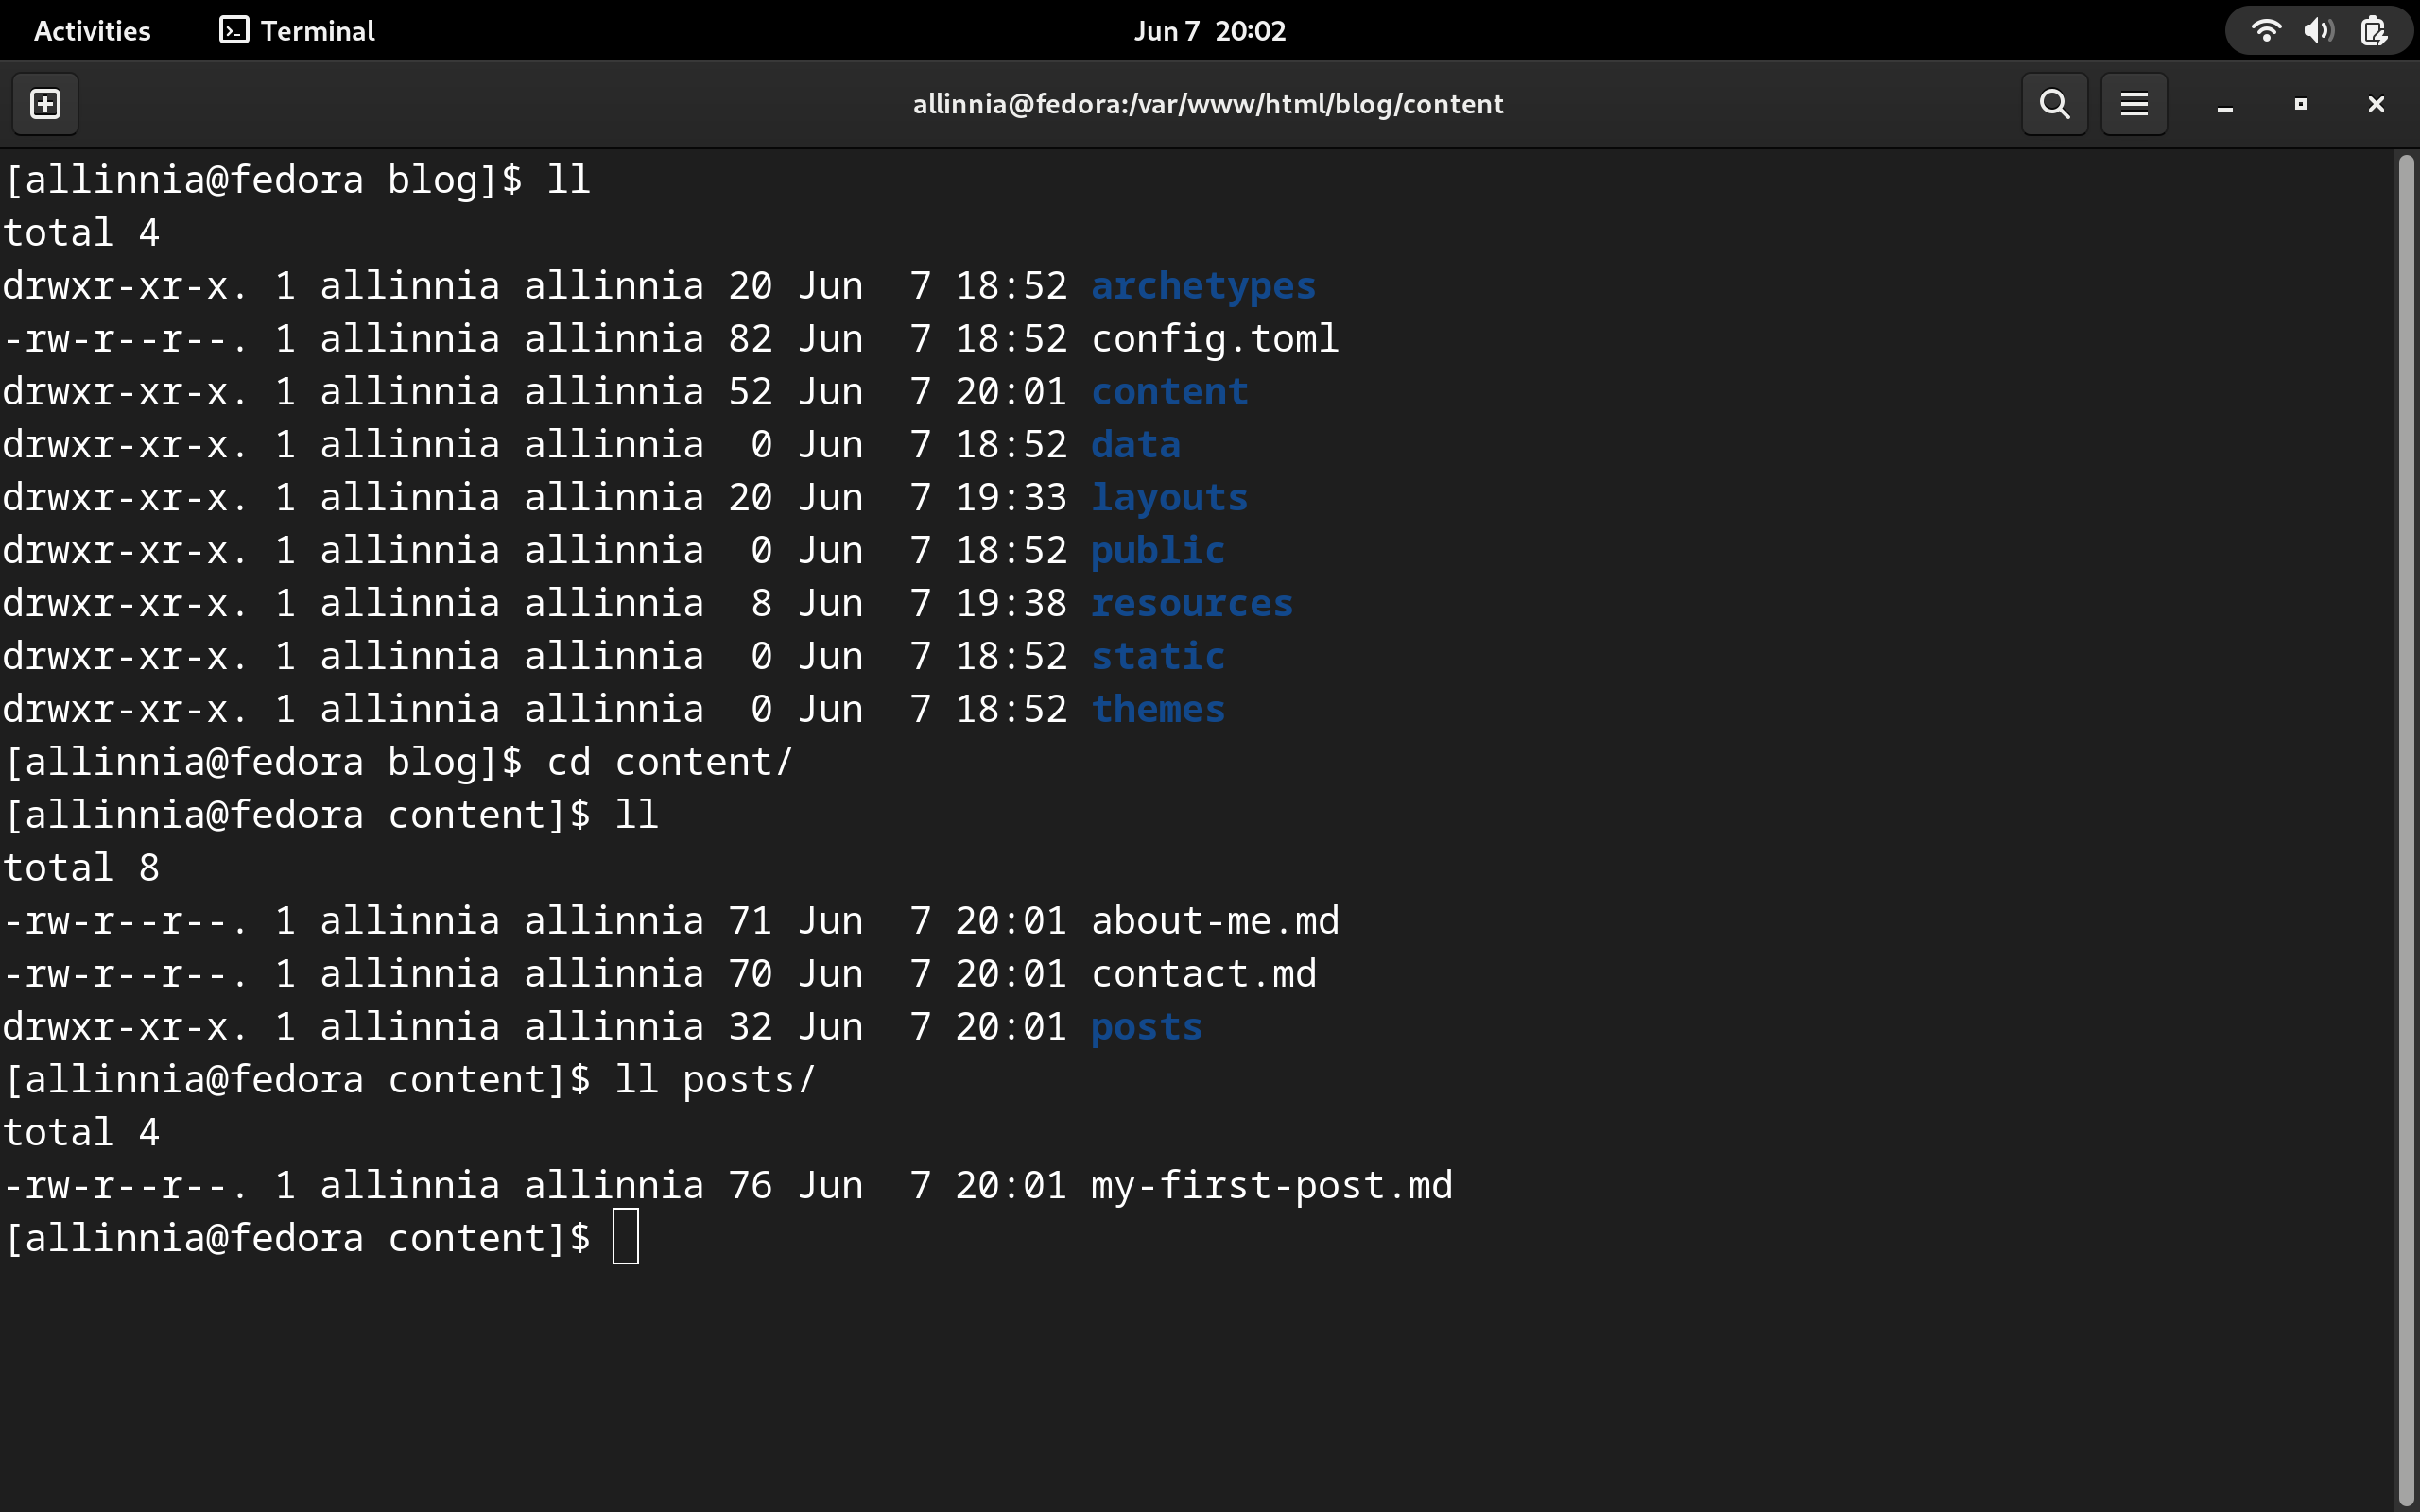This screenshot has width=2420, height=1512.
Task: Click the terminal search icon
Action: point(2054,104)
